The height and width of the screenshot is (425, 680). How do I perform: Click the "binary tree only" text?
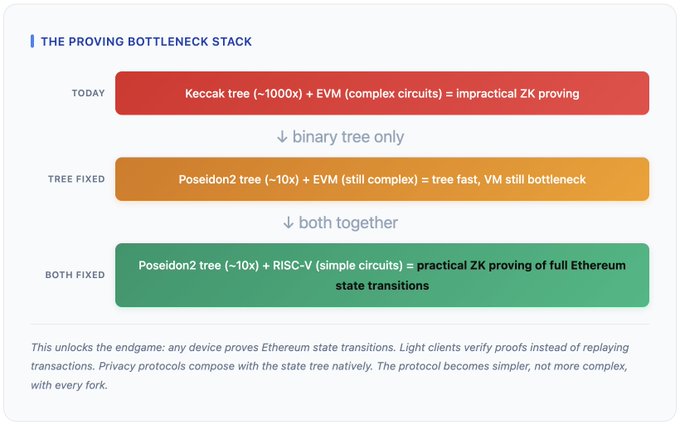pyautogui.click(x=348, y=137)
